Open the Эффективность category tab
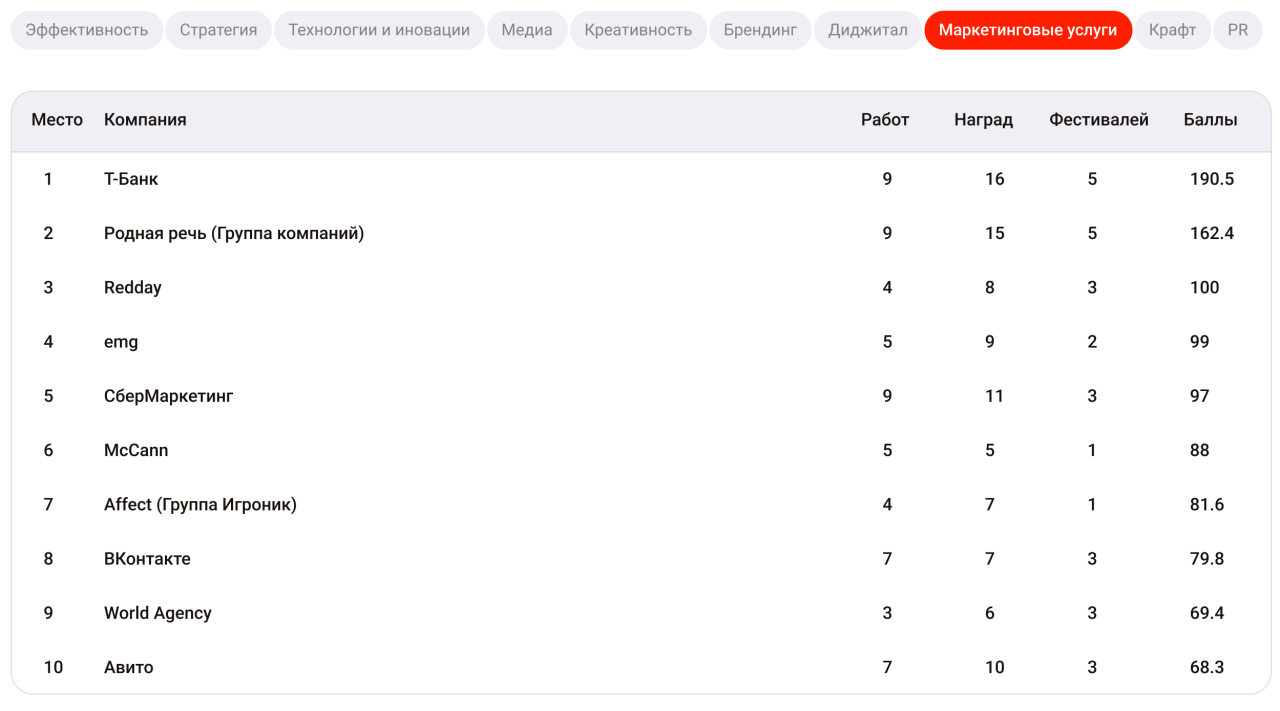The image size is (1280, 711). pyautogui.click(x=87, y=30)
